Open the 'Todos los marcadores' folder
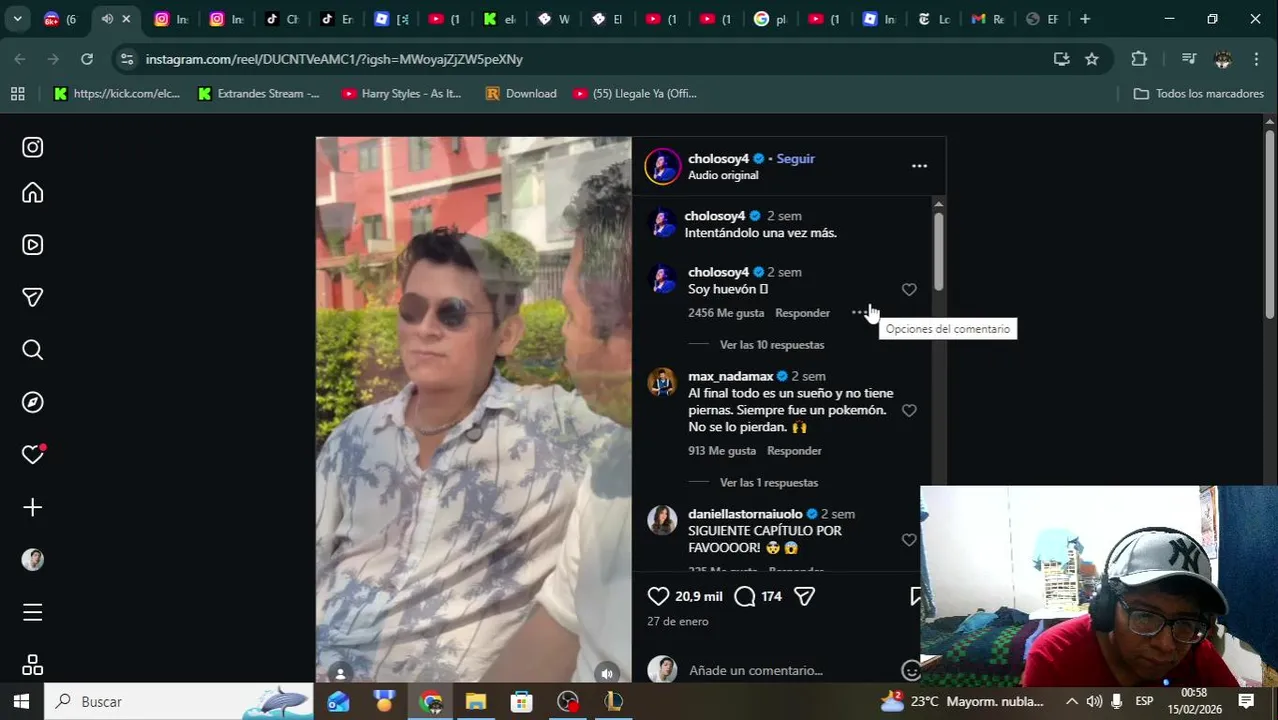The image size is (1278, 720). [x=1198, y=94]
